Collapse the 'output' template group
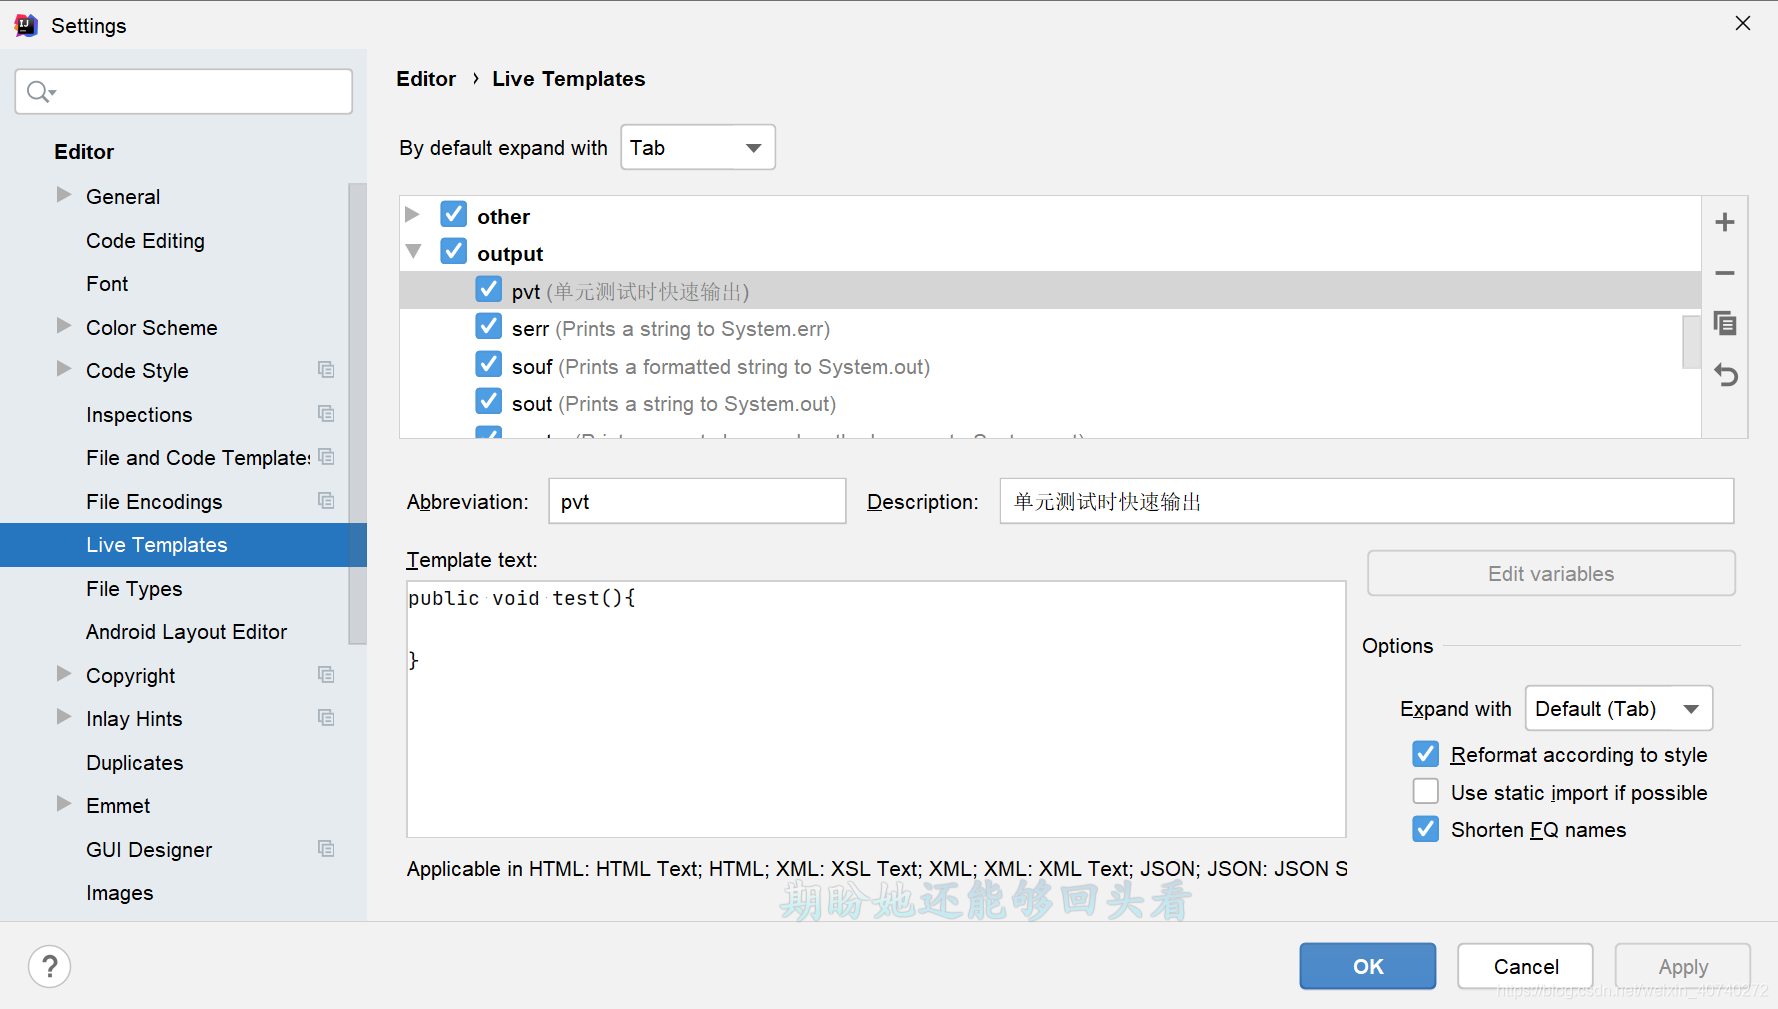1778x1009 pixels. [413, 252]
